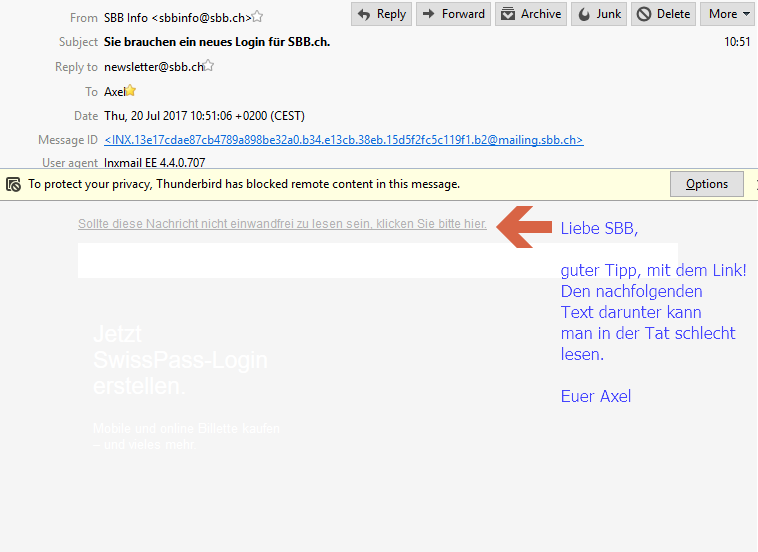The width and height of the screenshot is (758, 552).
Task: Toggle the yellow star next to Axel
Action: point(131,90)
